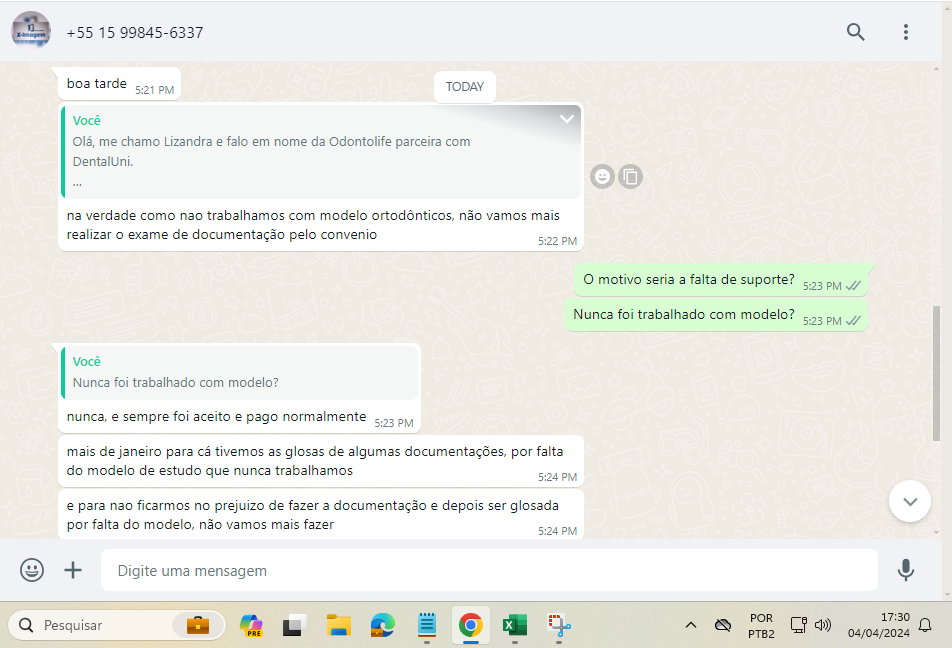
Task: Open Notepad from the taskbar
Action: click(427, 625)
